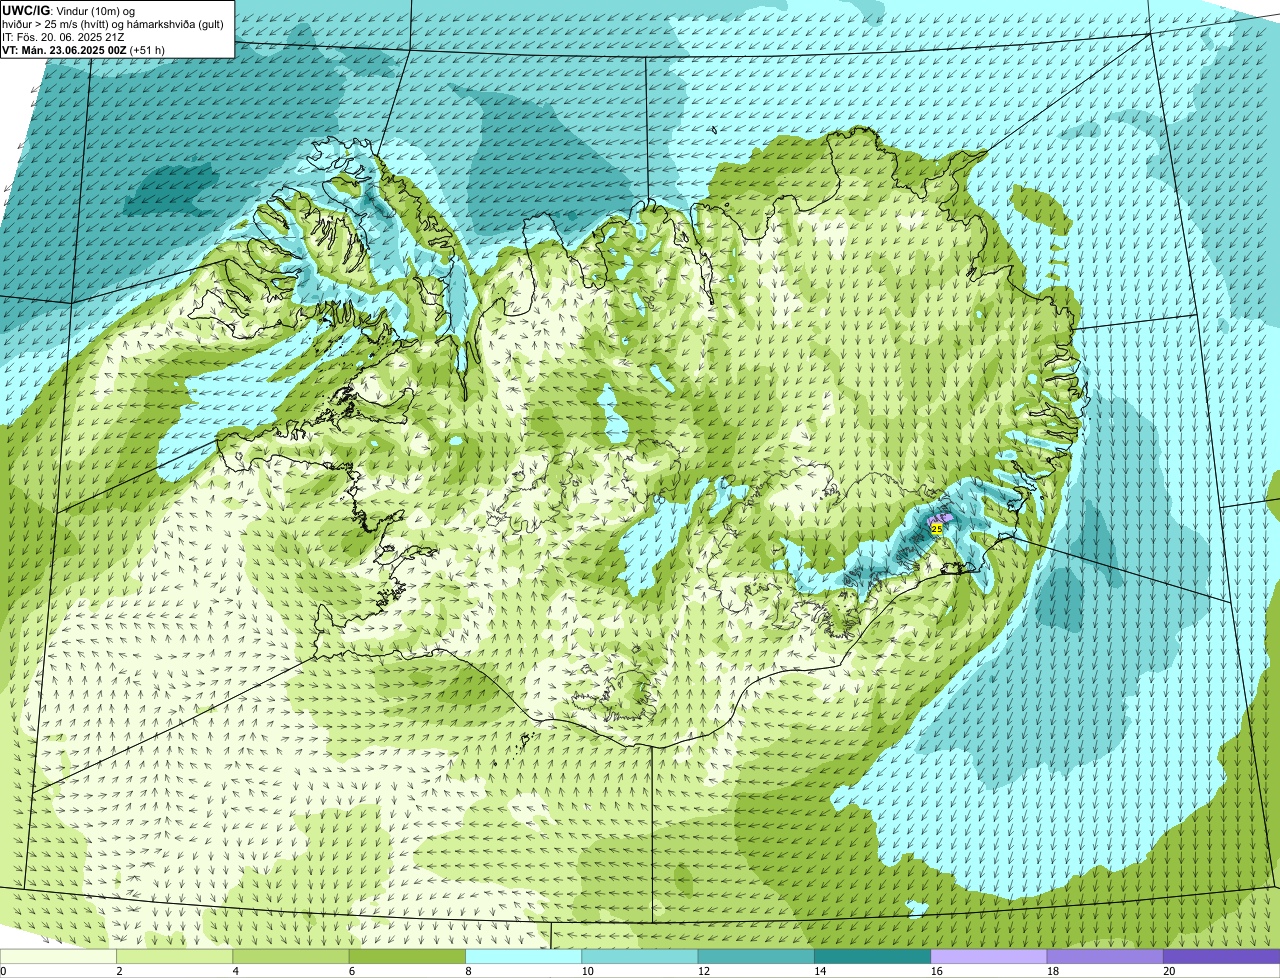Viewport: 1280px width, 978px height.
Task: Click the '0' label on the color scale
Action: click(3, 971)
